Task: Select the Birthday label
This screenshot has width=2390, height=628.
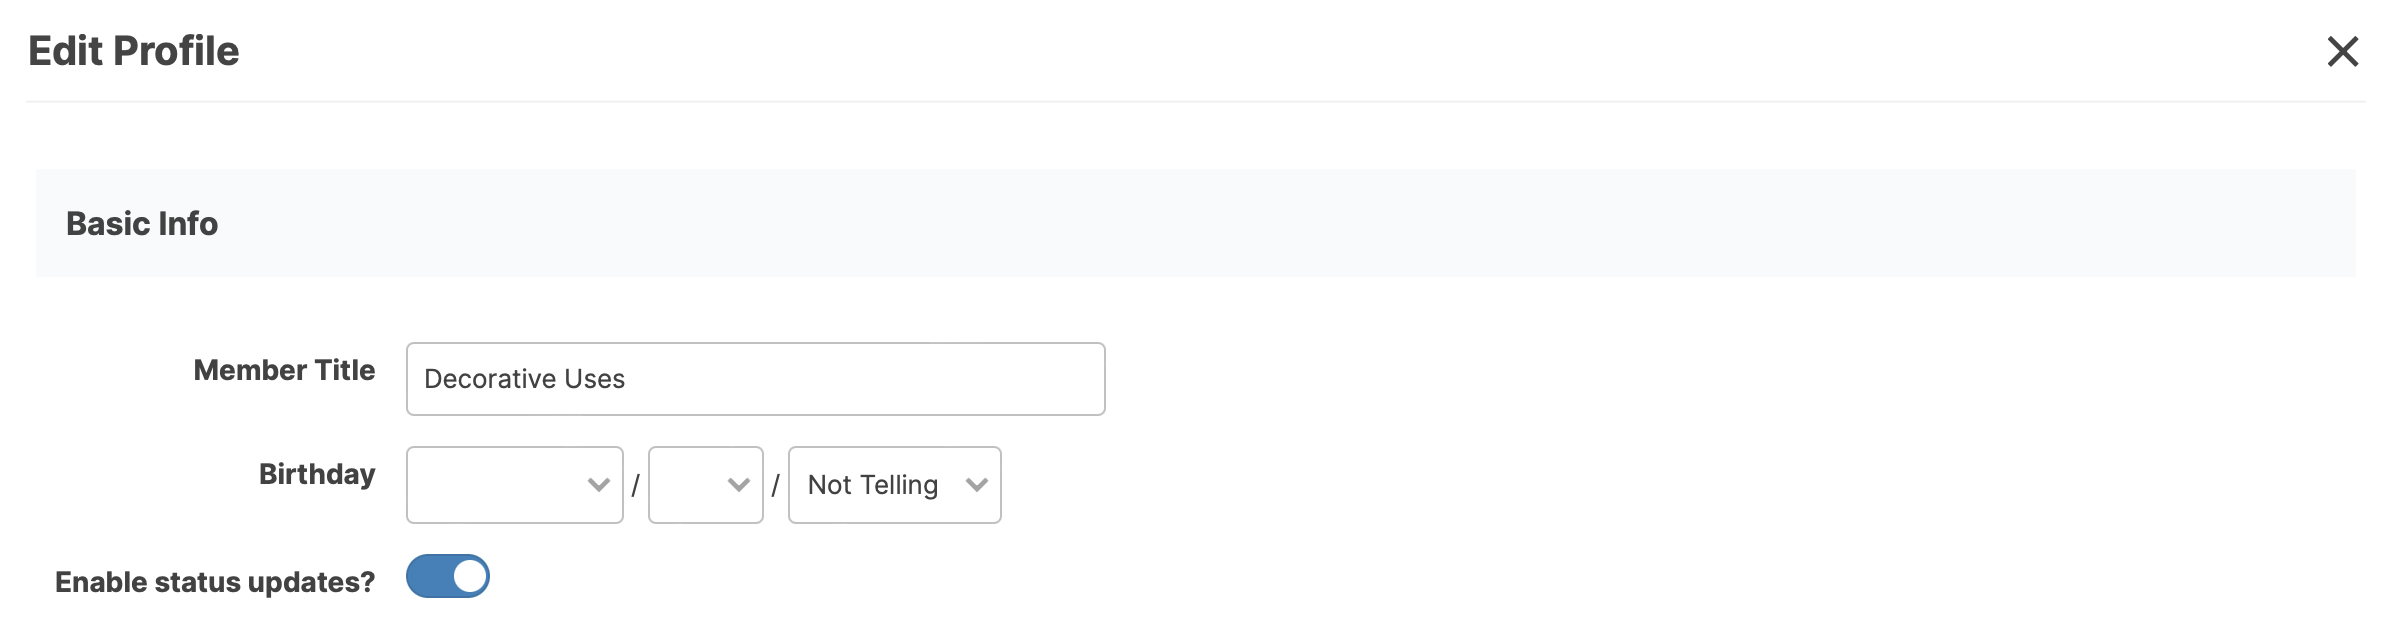Action: (317, 474)
